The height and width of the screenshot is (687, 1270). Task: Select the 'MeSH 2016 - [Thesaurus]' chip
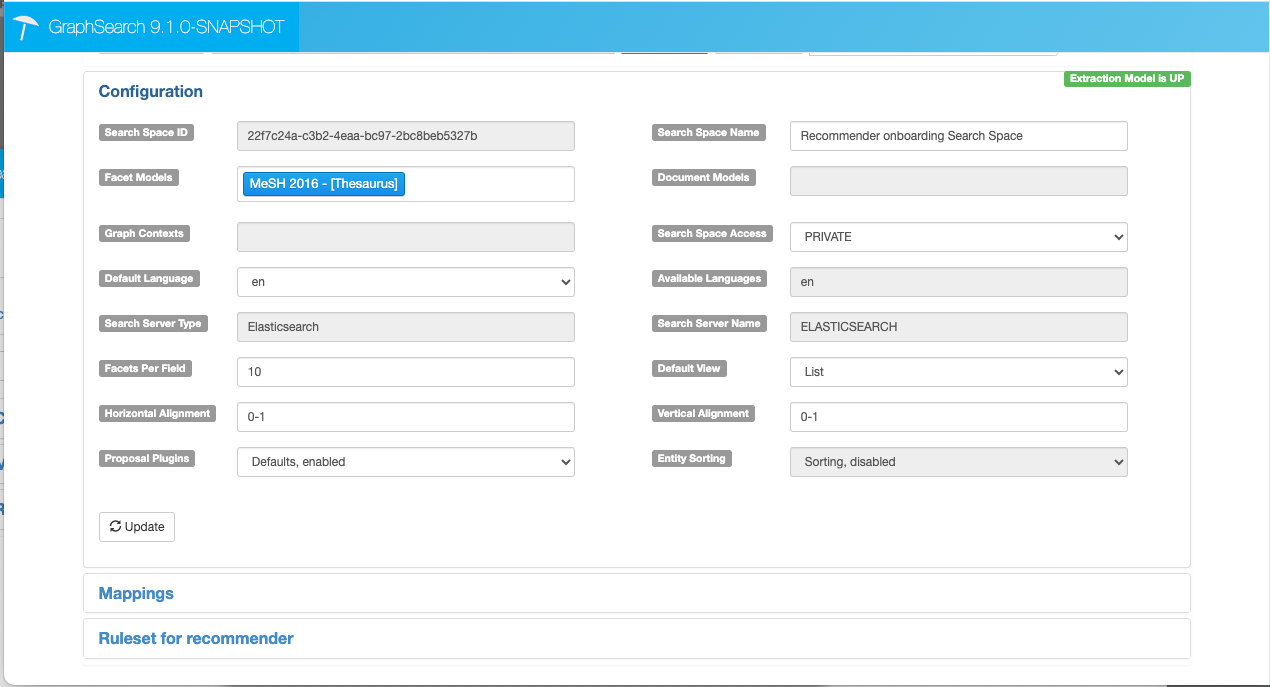322,183
